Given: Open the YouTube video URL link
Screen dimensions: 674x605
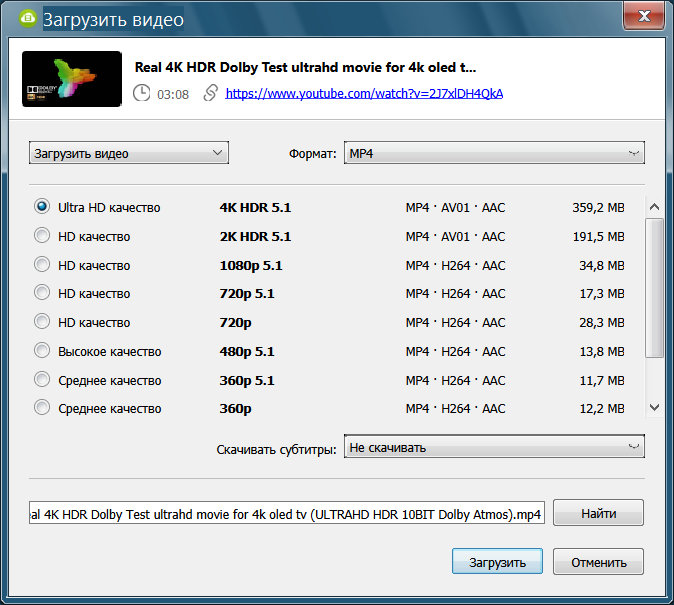Looking at the screenshot, I should (x=364, y=93).
